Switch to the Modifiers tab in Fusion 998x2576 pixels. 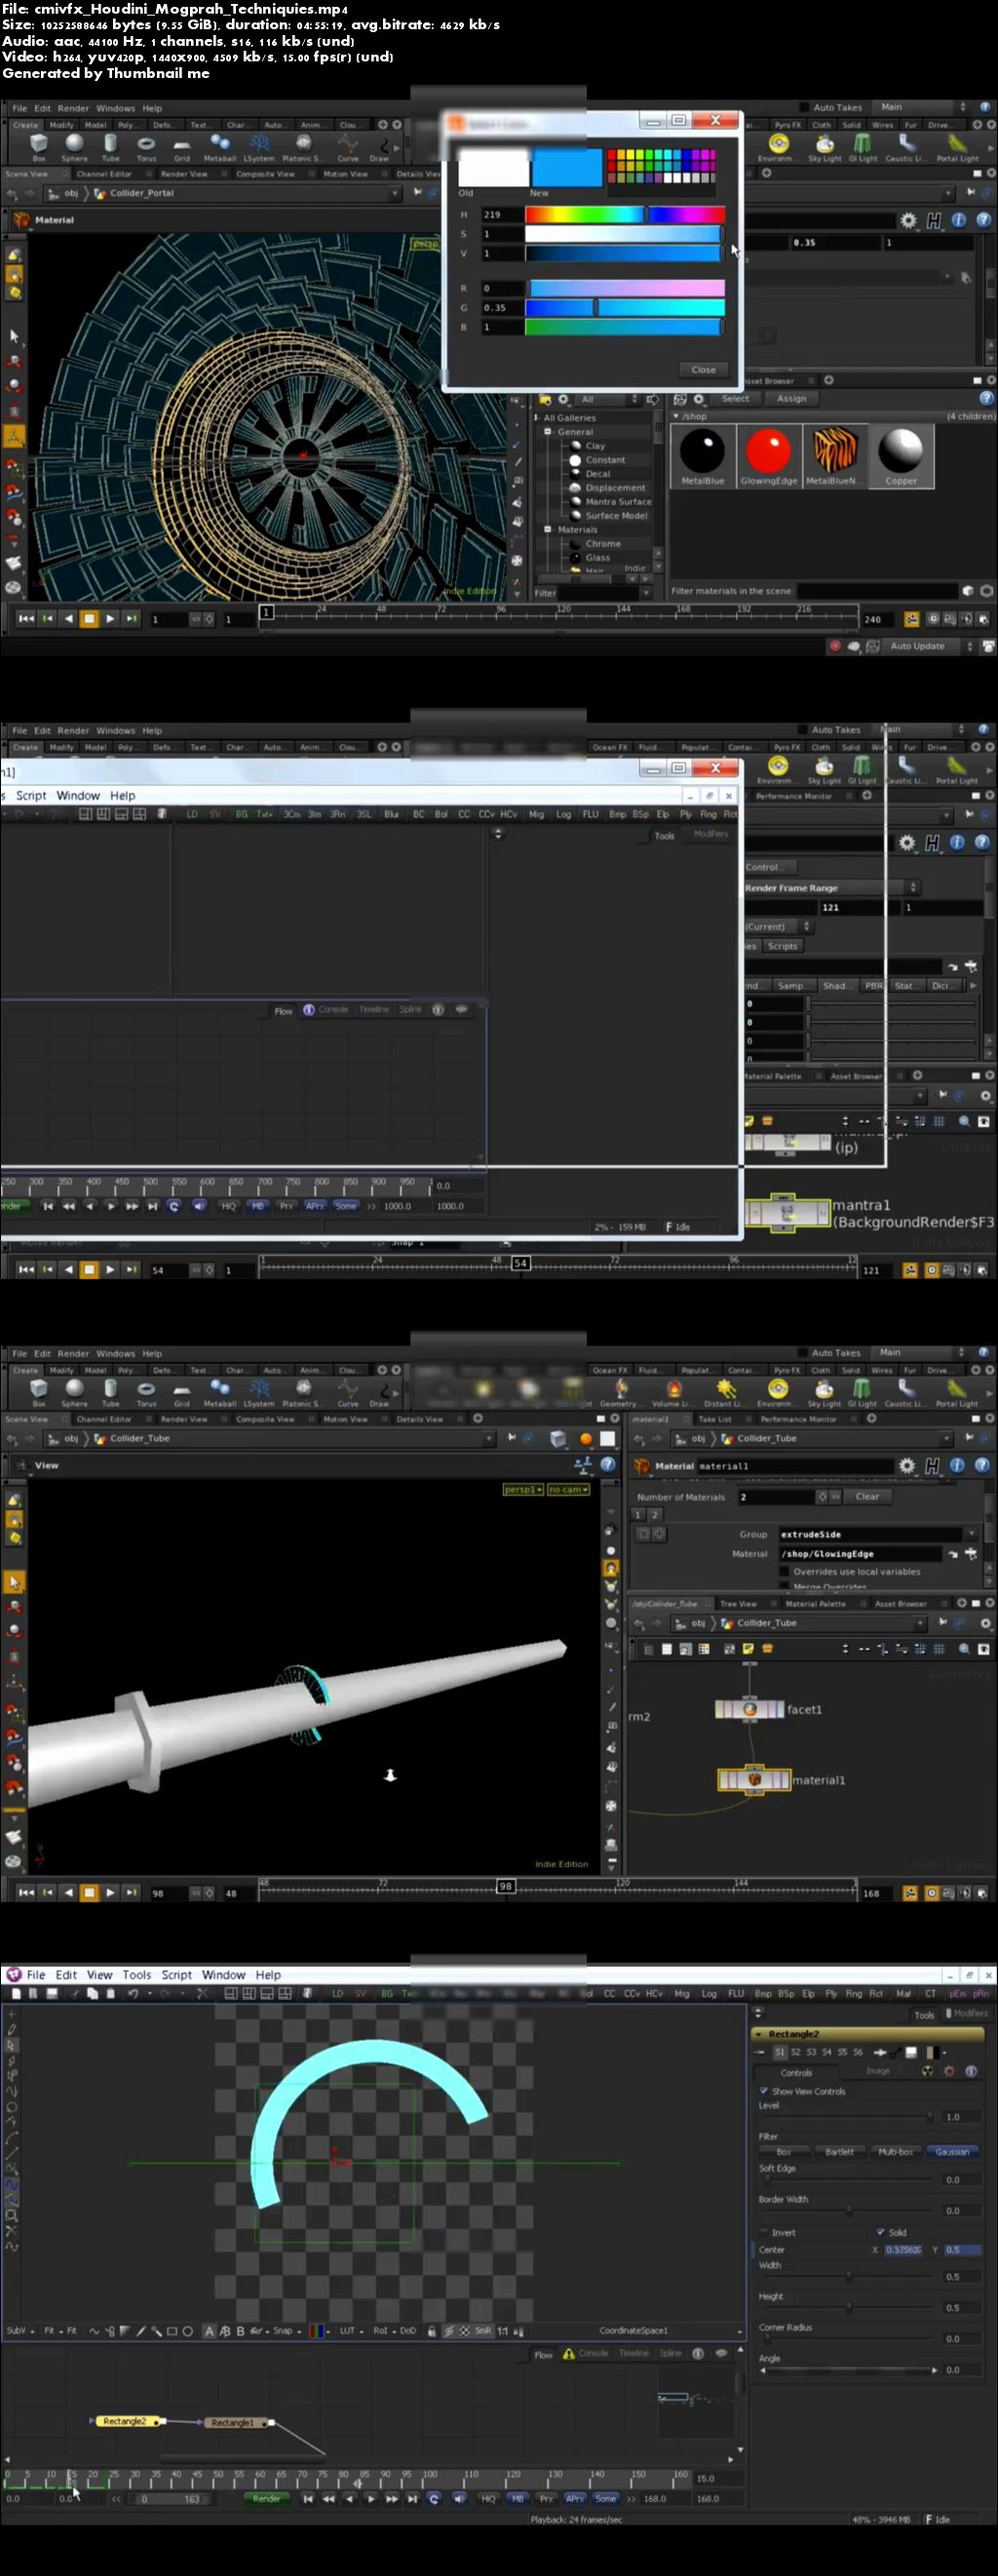968,2013
